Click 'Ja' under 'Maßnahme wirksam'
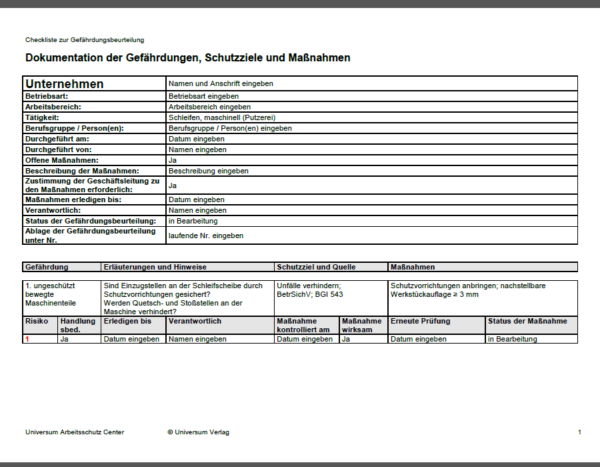 346,339
